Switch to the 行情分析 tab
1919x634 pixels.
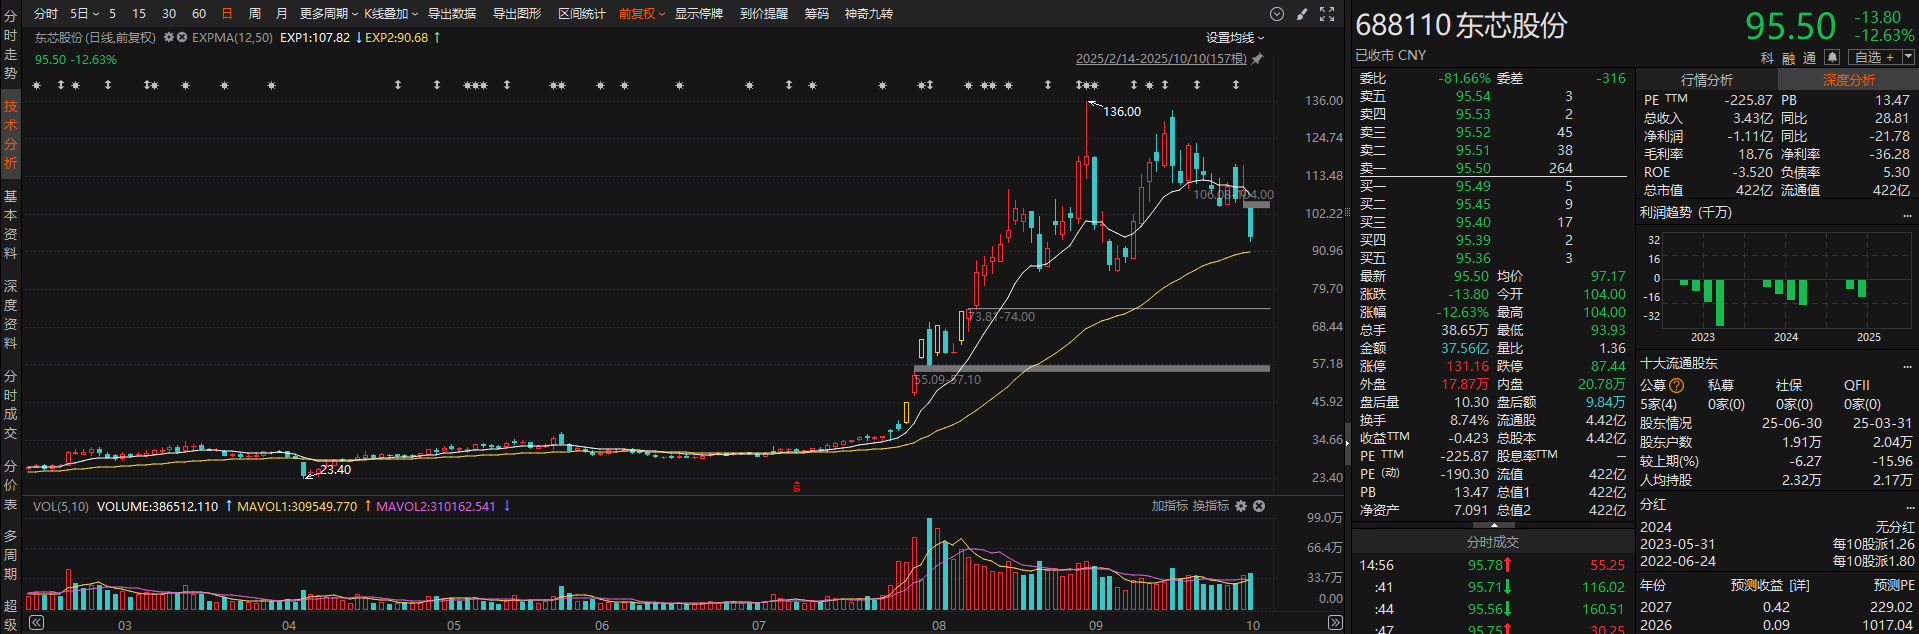coord(1706,80)
